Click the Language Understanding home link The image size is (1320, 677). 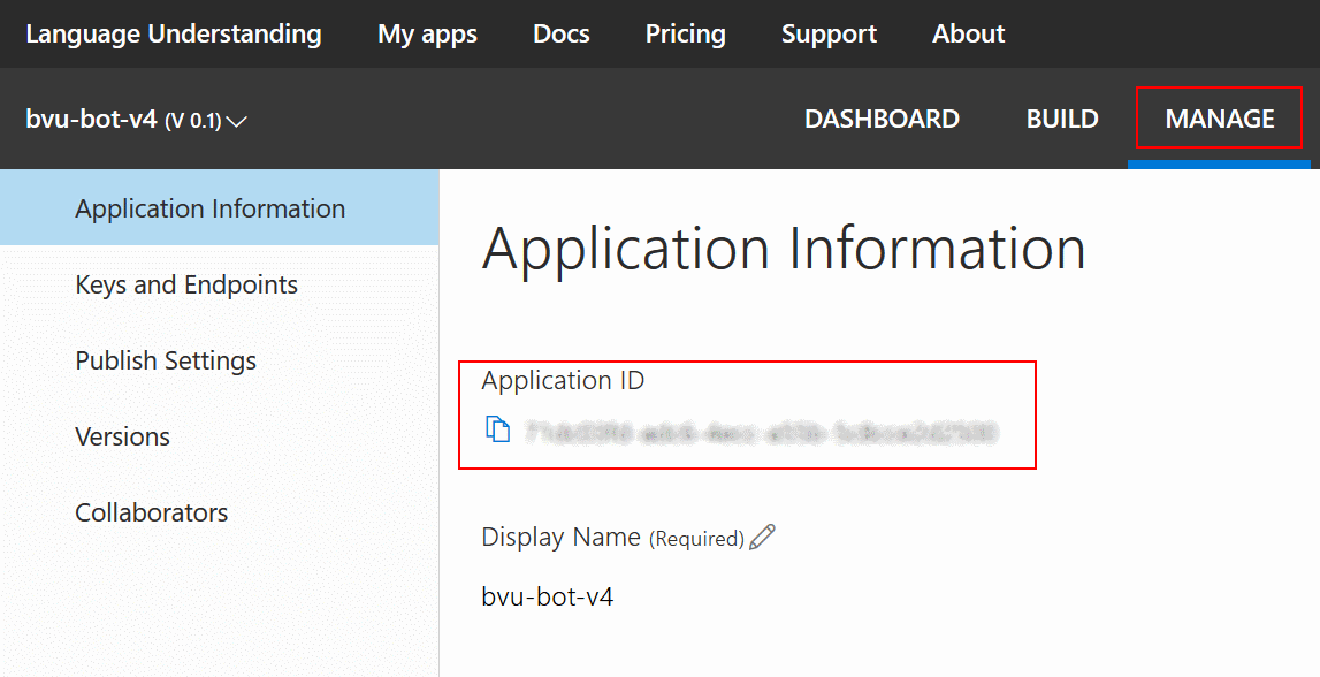click(174, 33)
